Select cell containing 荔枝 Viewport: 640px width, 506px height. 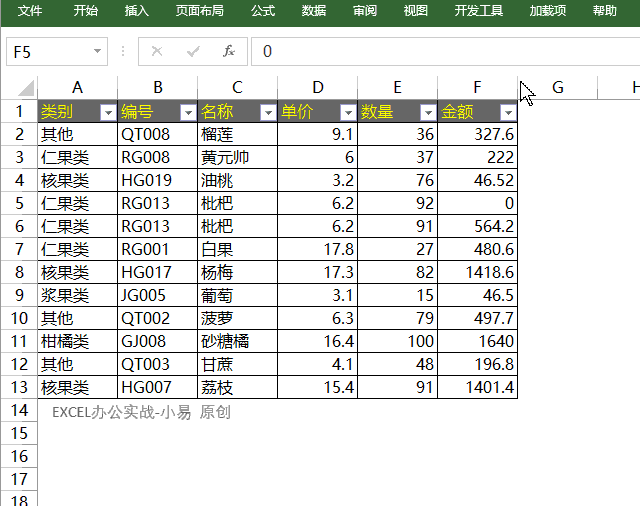click(238, 387)
